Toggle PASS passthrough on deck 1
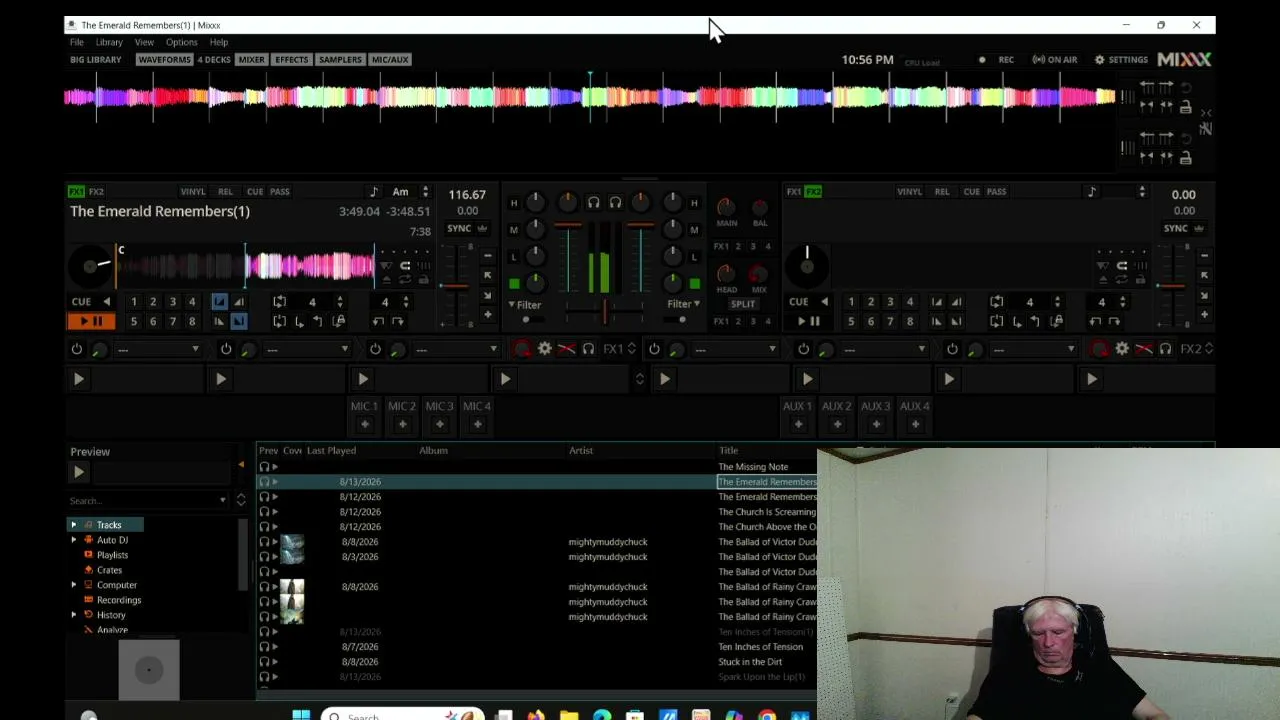Screen dimensions: 1280x720 [x=280, y=191]
